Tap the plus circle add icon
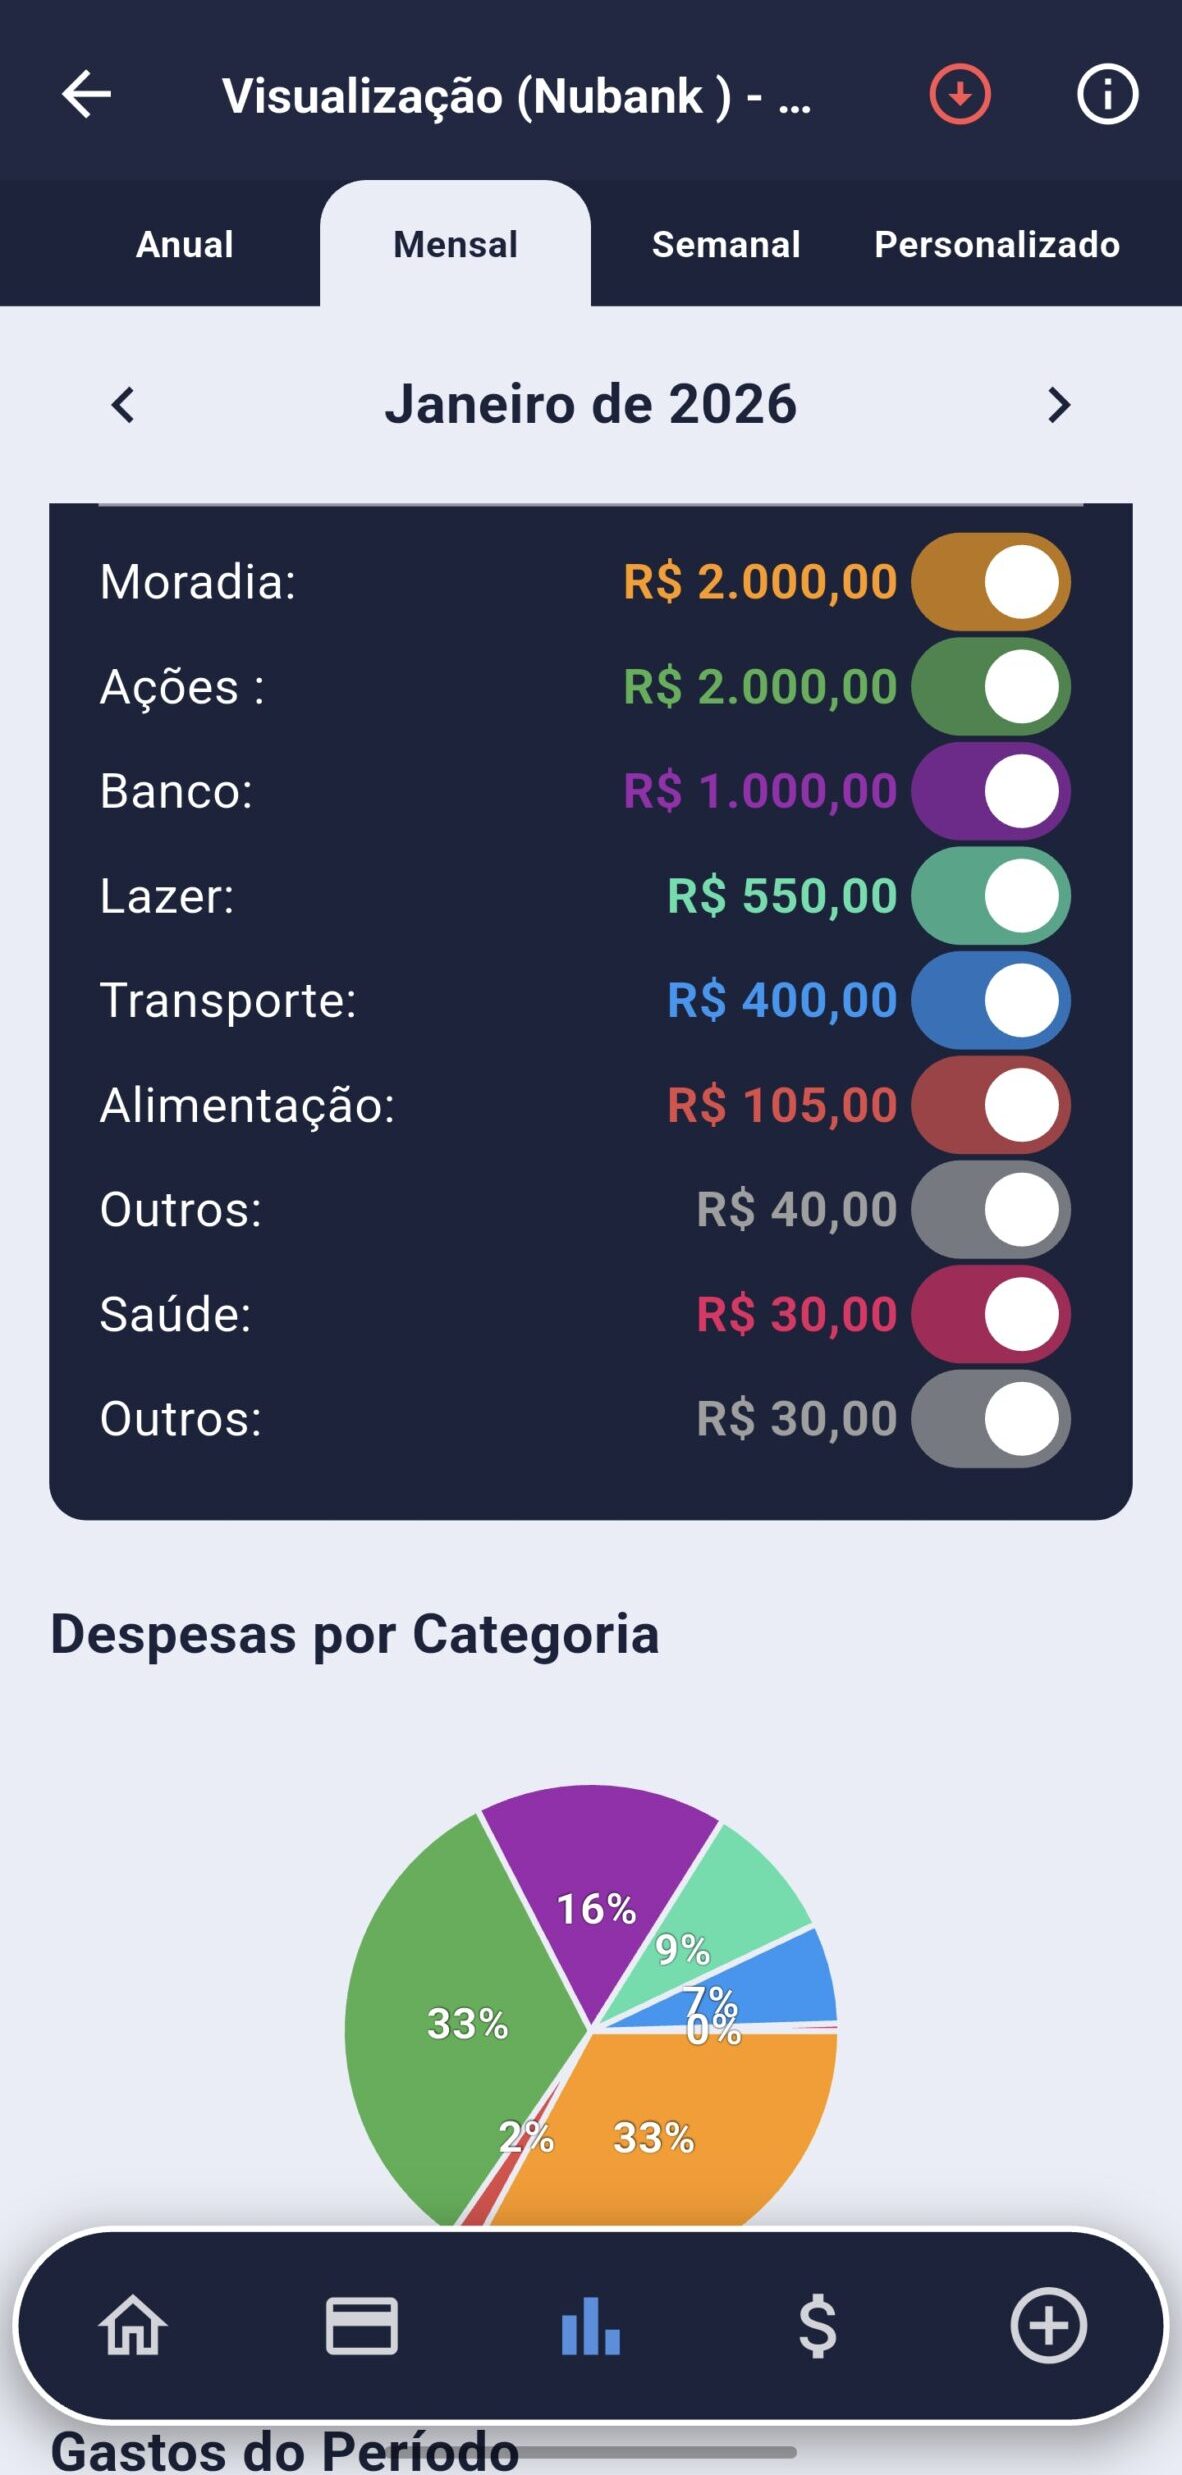The width and height of the screenshot is (1182, 2475). 1048,2326
